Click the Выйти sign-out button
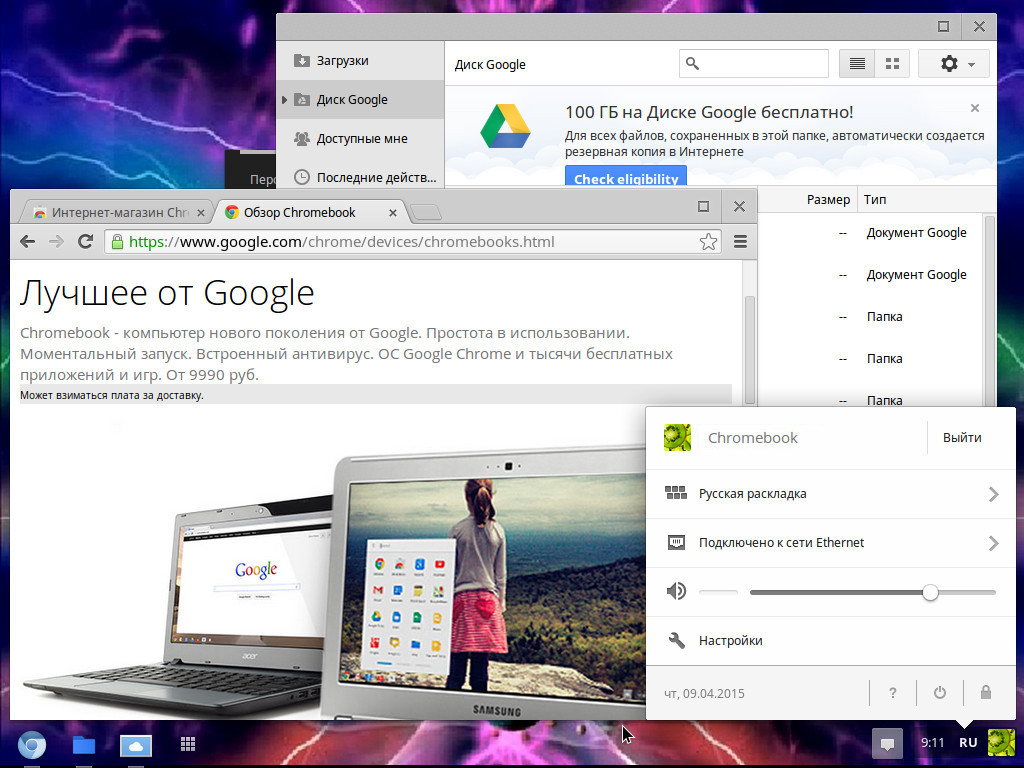The width and height of the screenshot is (1024, 768). [x=962, y=438]
